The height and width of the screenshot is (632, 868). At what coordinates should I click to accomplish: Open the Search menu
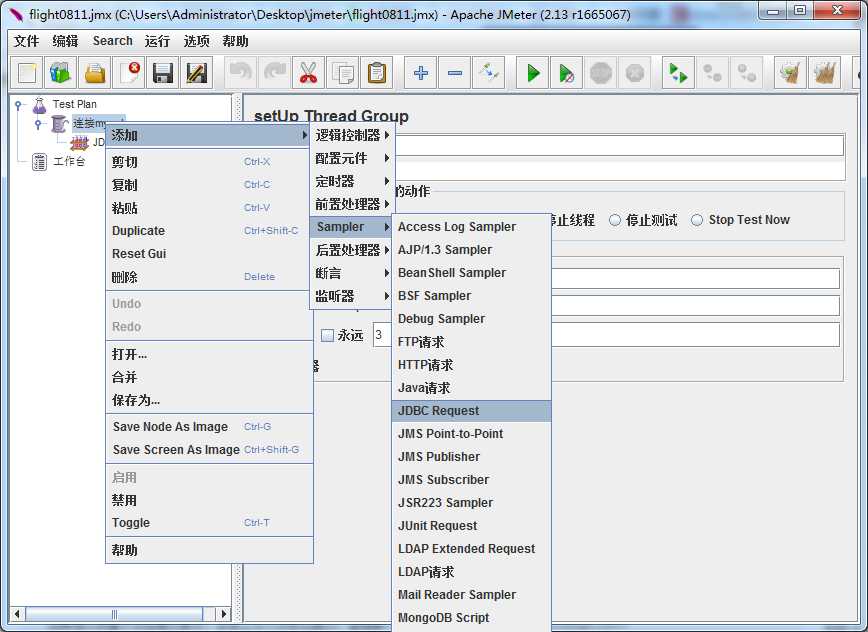112,41
